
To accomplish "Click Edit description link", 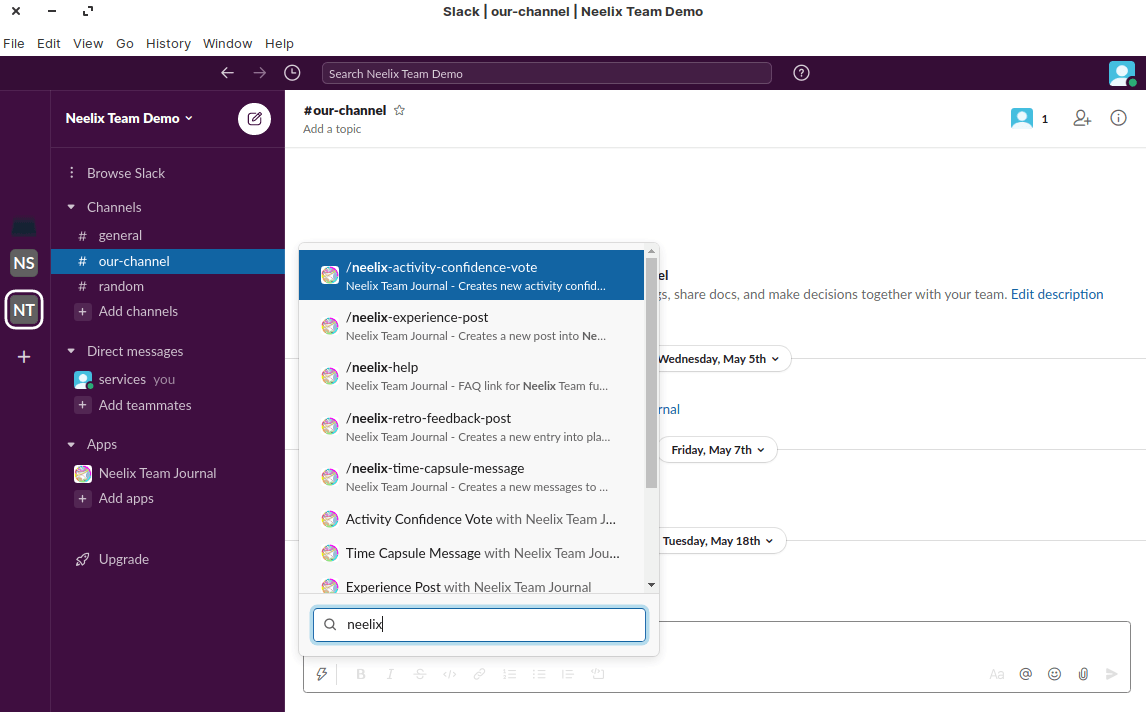I will click(1057, 294).
